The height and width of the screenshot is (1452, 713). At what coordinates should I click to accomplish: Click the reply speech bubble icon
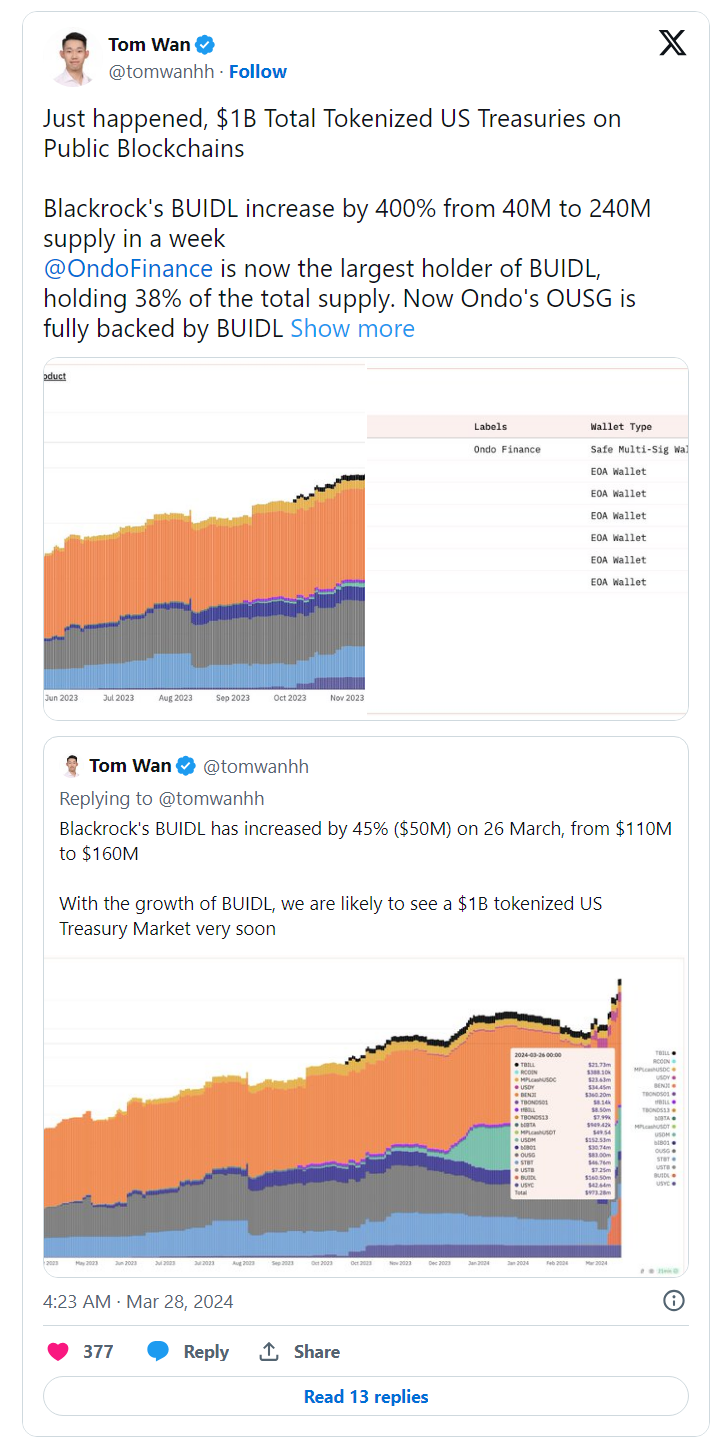point(158,1351)
